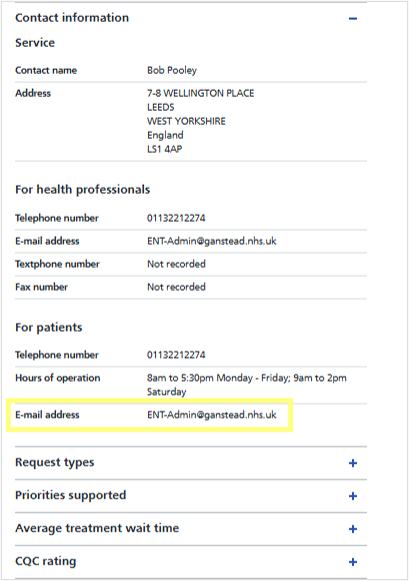
Task: Click the For health professionals heading
Action: click(x=83, y=189)
